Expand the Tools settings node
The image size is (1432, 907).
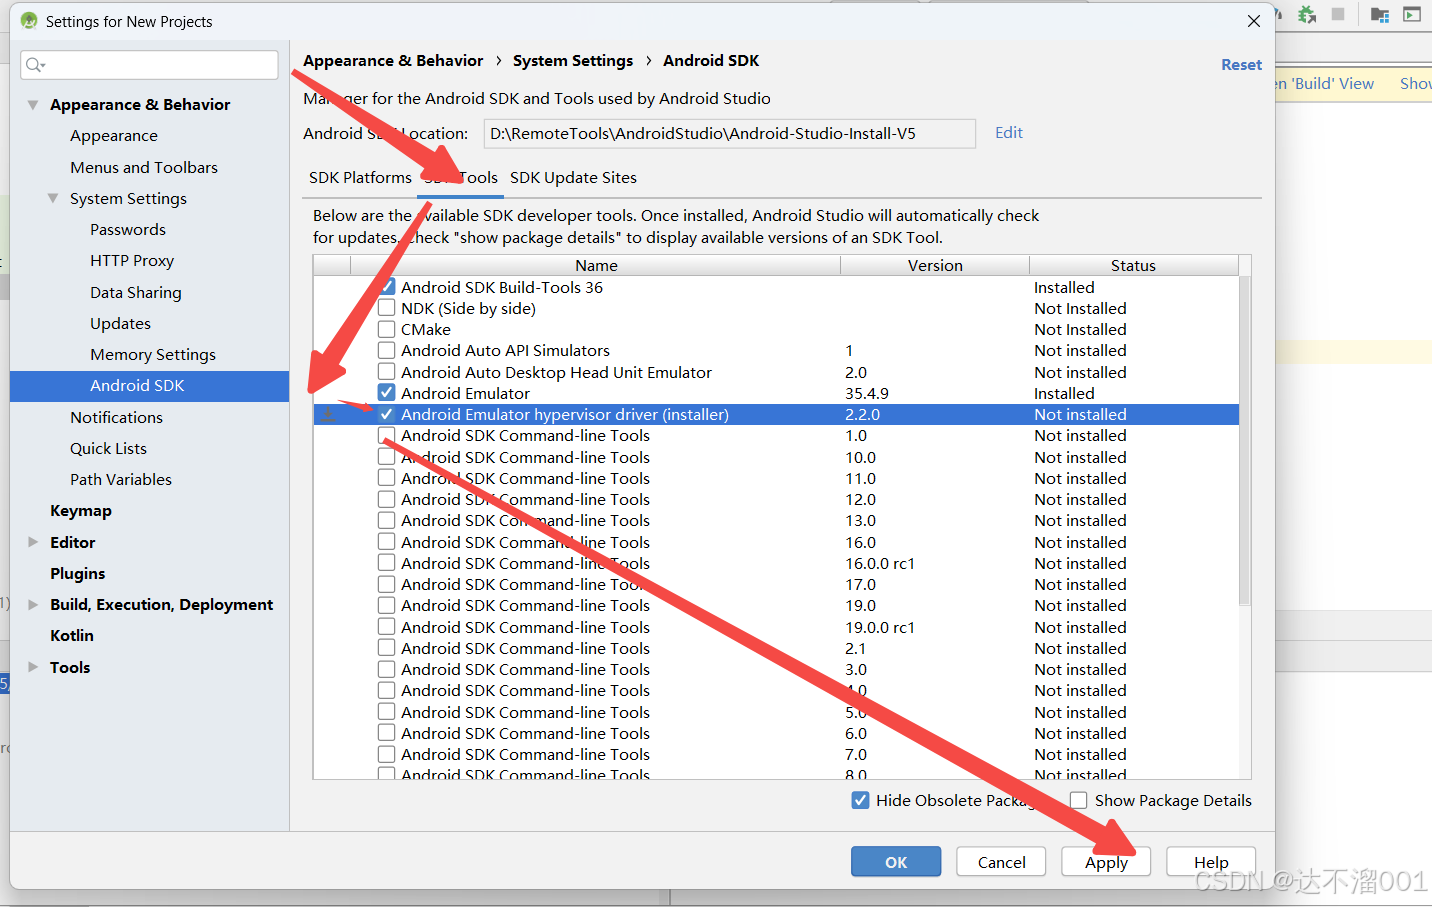(33, 667)
